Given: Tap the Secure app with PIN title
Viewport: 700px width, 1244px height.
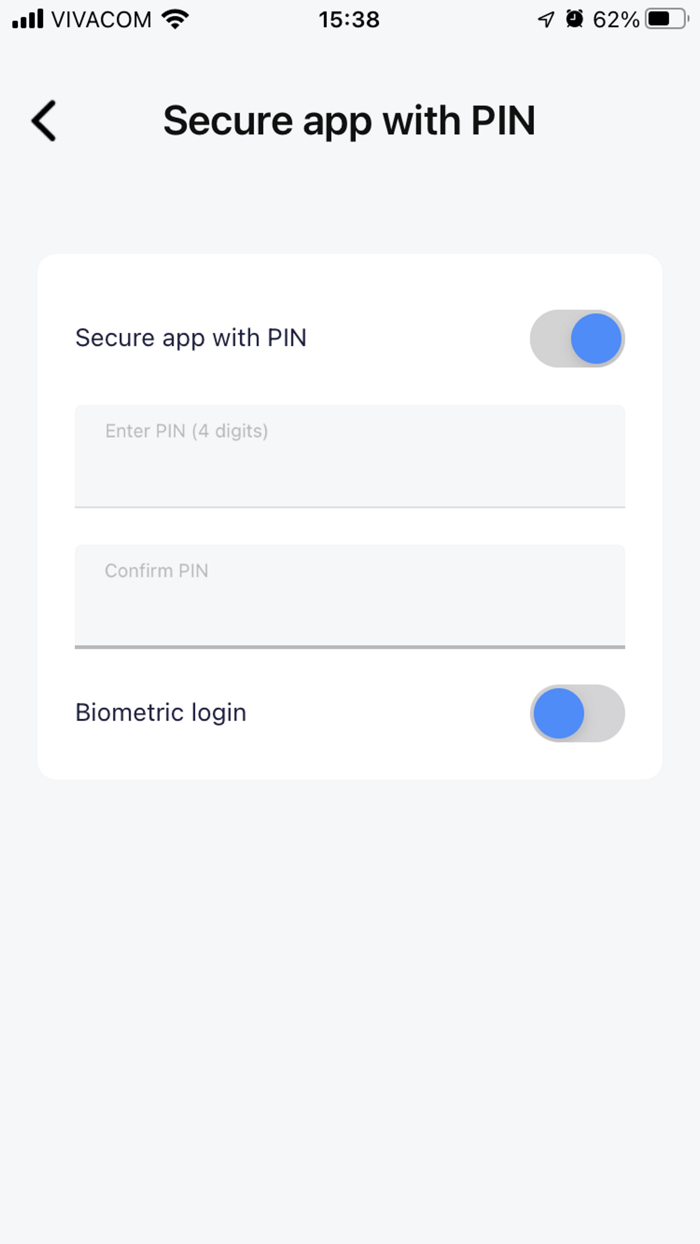Looking at the screenshot, I should (x=349, y=120).
